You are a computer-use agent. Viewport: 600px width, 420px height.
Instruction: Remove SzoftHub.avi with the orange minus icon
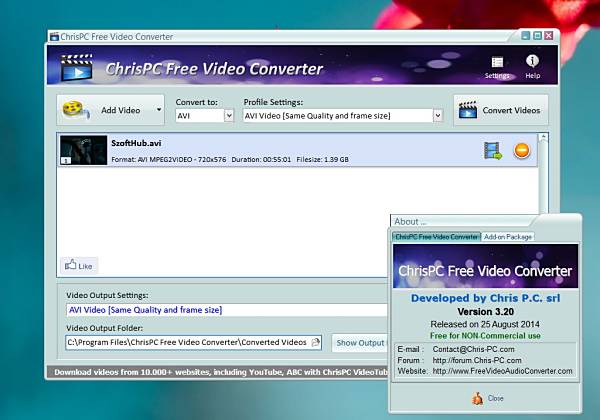522,150
